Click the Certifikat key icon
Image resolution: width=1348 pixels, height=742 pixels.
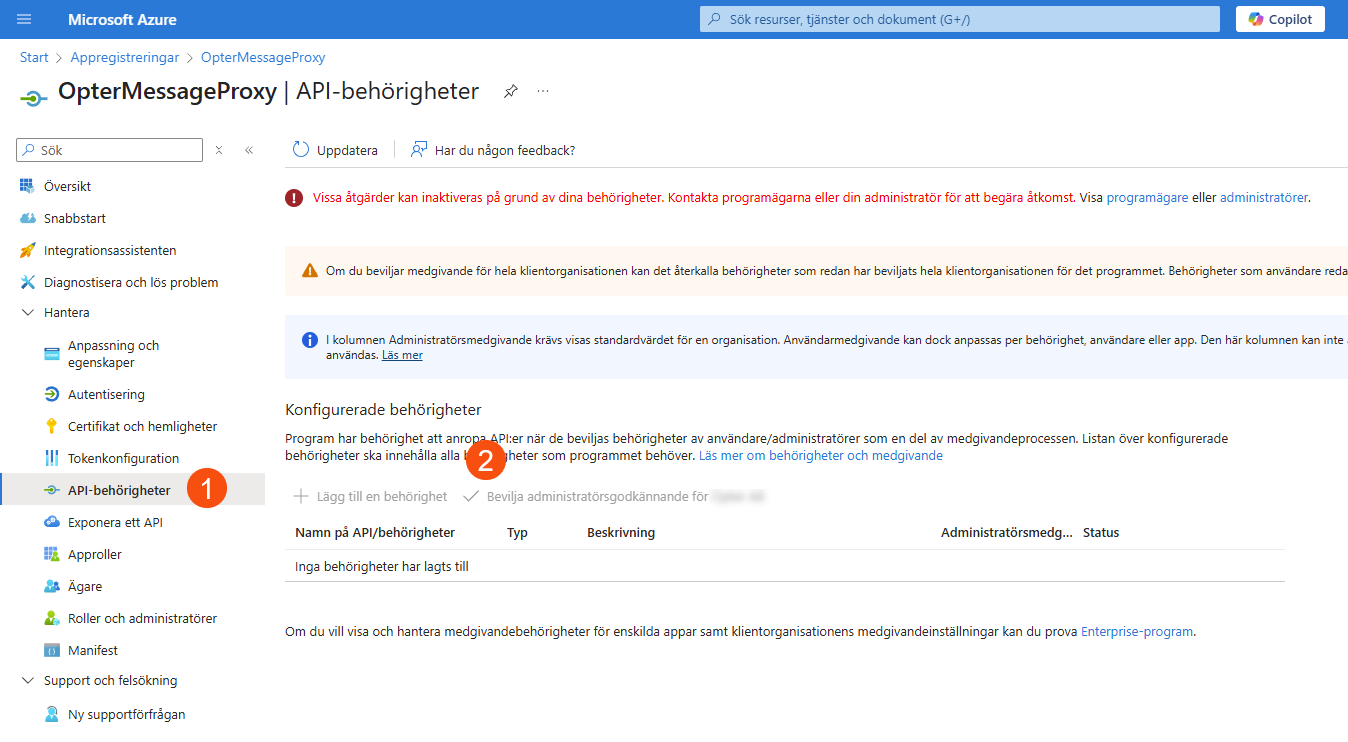(x=52, y=426)
